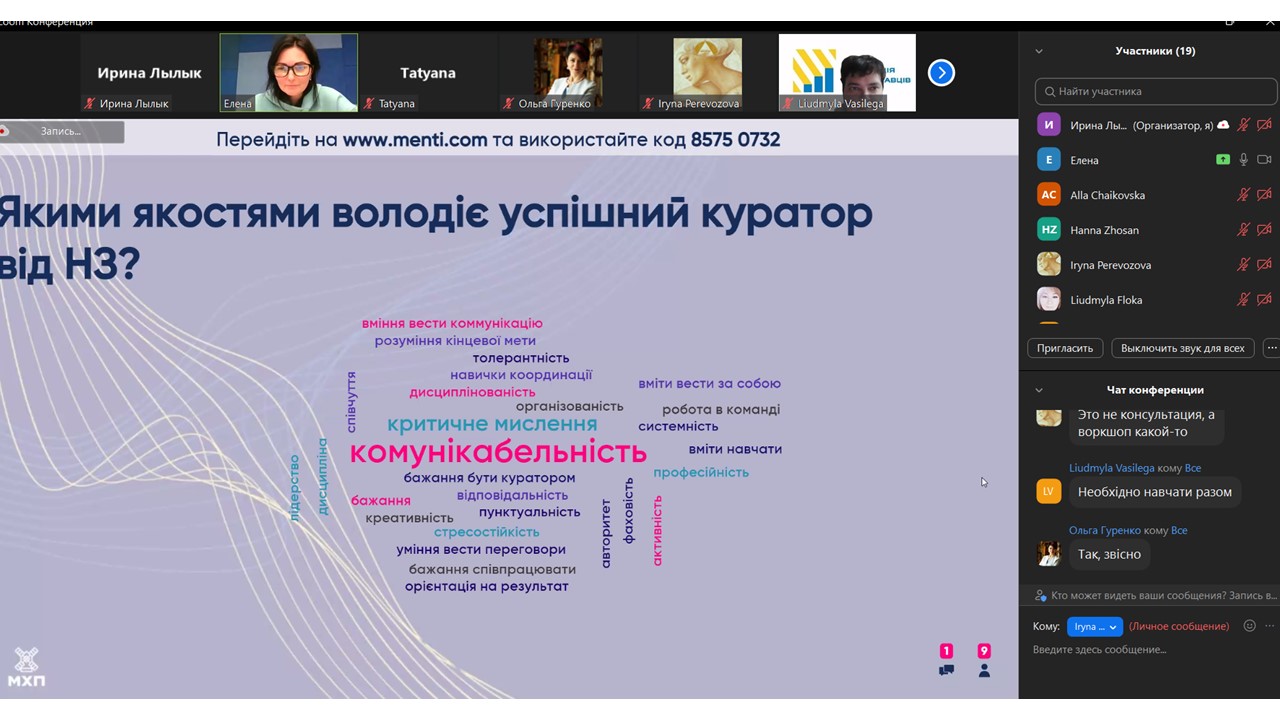Collapse the Участники panel with chevron
1280x720 pixels.
pyautogui.click(x=1039, y=51)
